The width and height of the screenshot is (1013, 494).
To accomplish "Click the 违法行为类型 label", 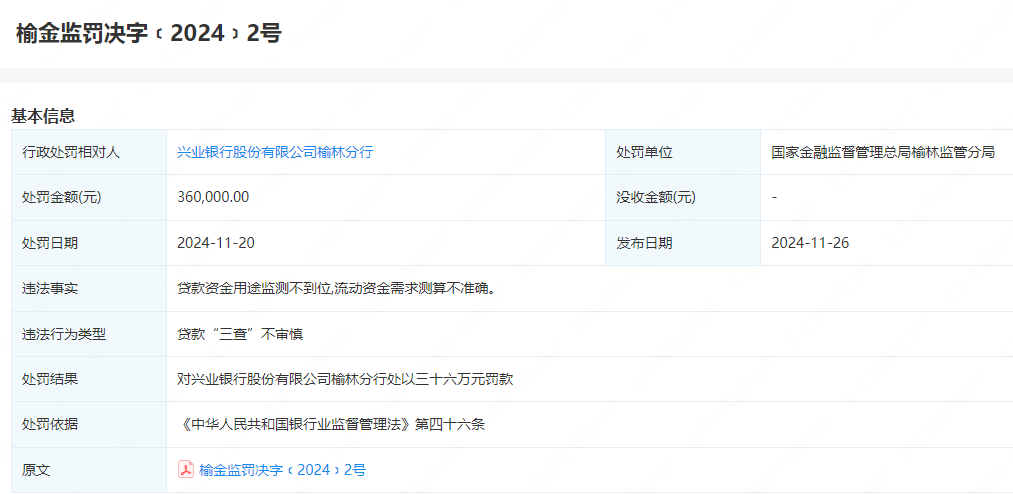I will 64,334.
